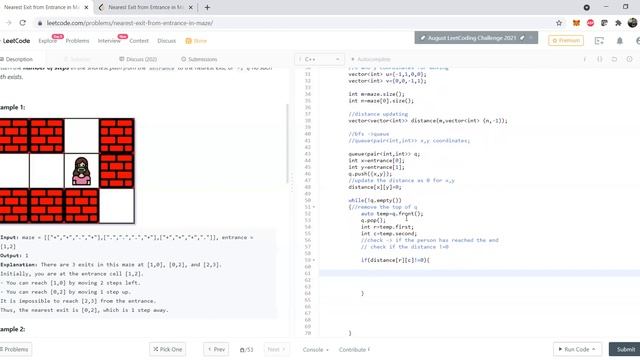This screenshot has width=640, height=360.
Task: Open the red adblock extension icon
Action: pos(590,23)
